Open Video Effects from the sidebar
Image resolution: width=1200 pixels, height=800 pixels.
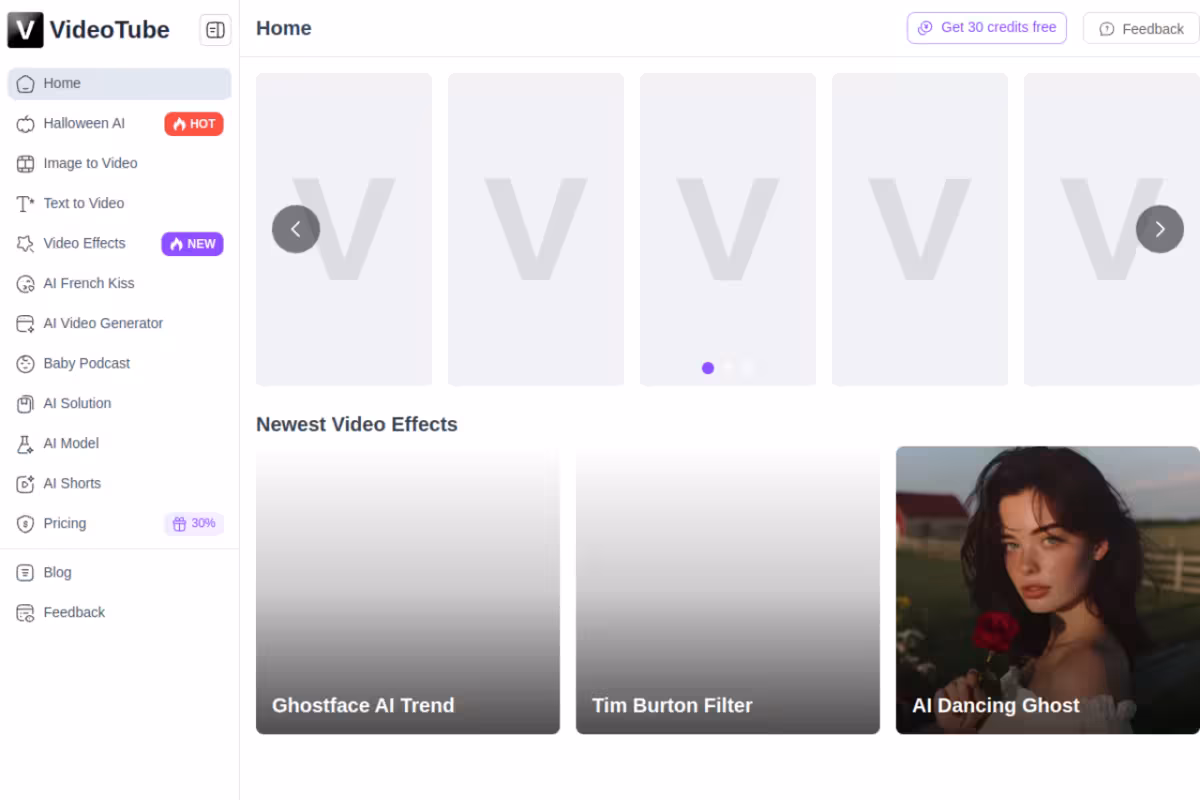[120, 244]
